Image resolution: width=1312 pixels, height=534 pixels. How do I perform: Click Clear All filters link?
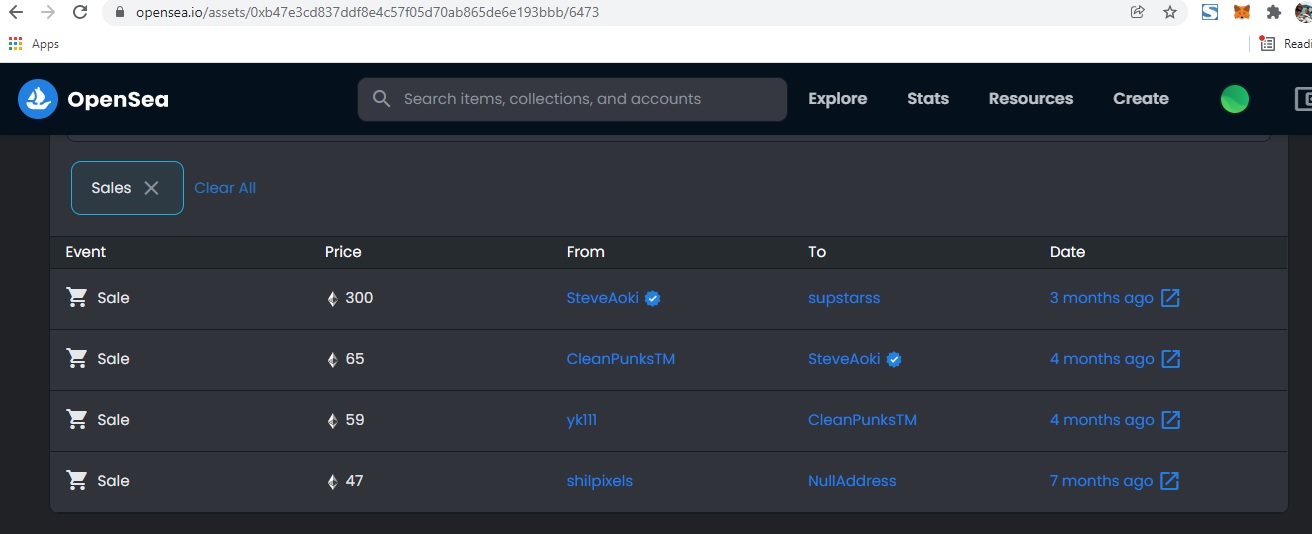pos(225,188)
